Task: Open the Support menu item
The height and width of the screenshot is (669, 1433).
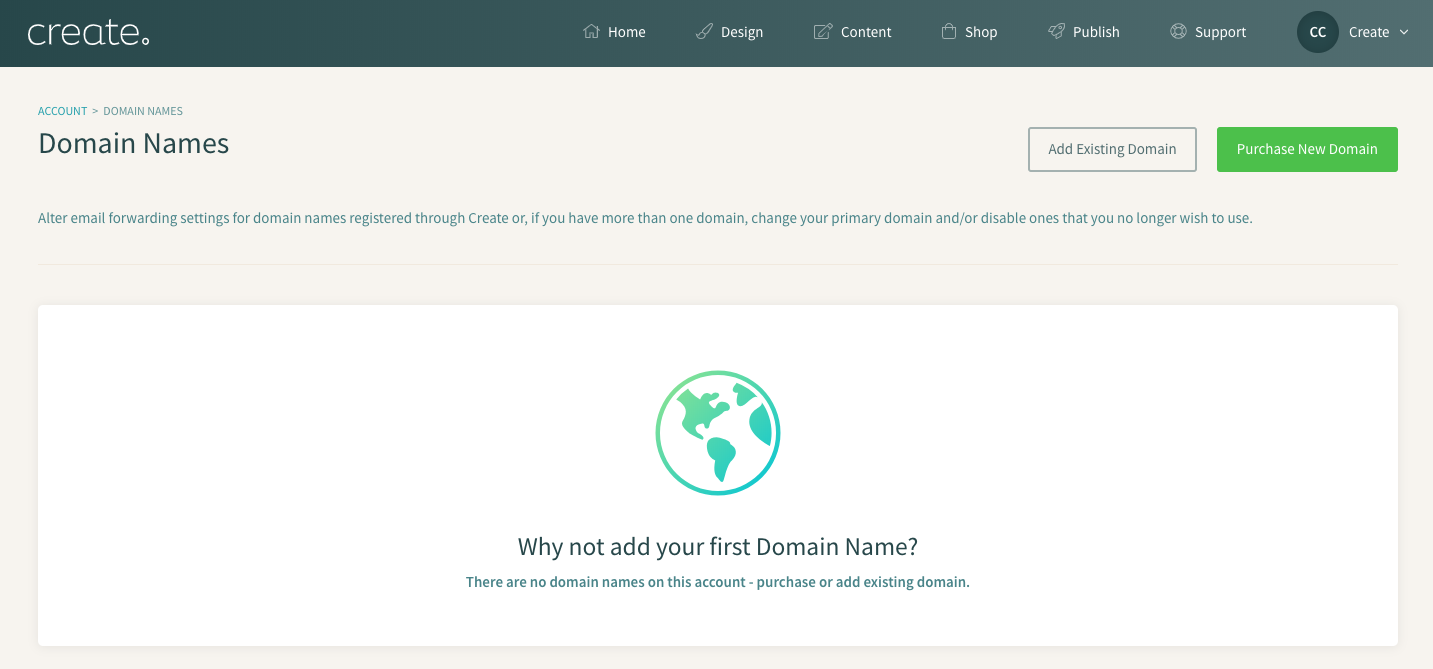Action: [x=1207, y=32]
